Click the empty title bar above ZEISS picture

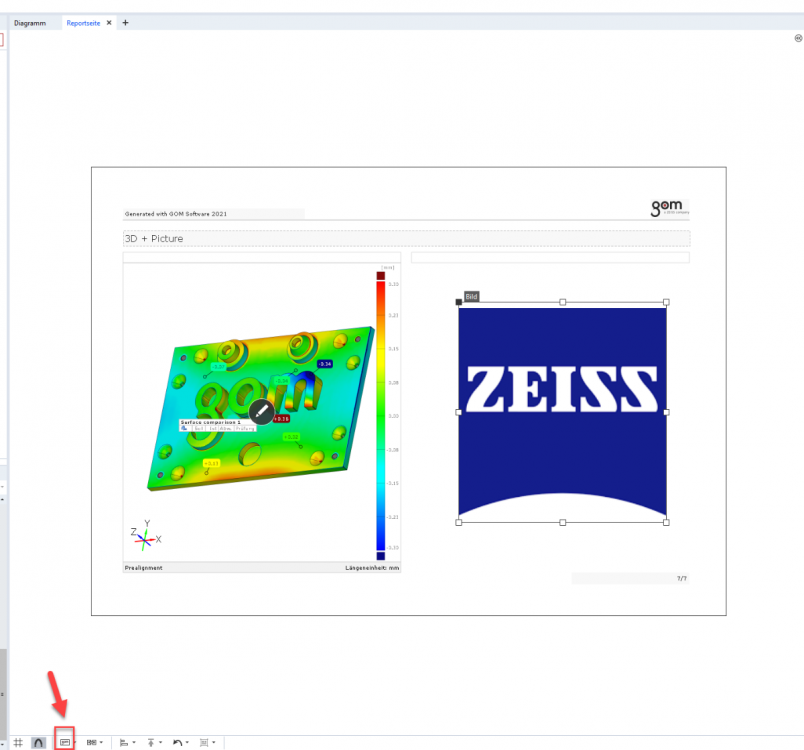tap(550, 257)
